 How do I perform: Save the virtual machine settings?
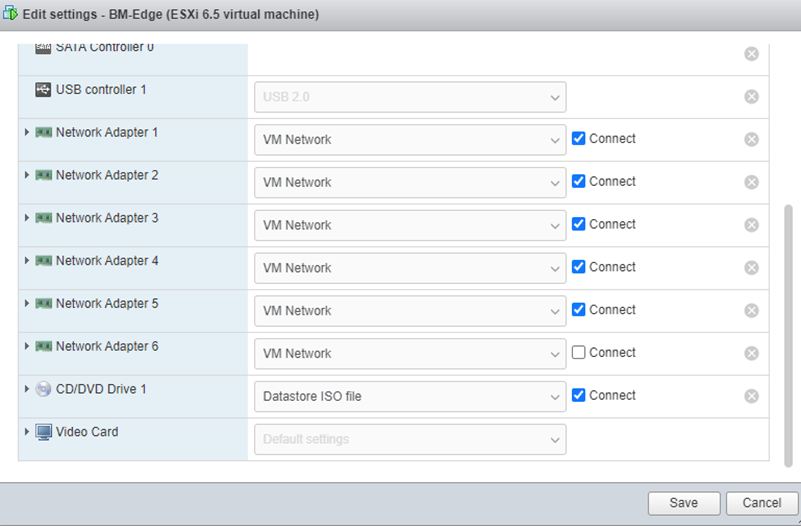point(684,503)
